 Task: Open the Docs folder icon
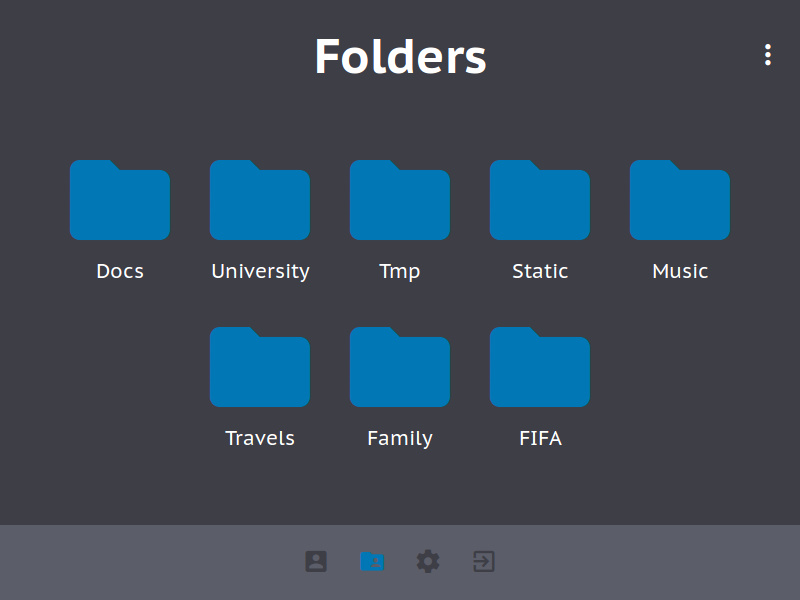tap(120, 200)
